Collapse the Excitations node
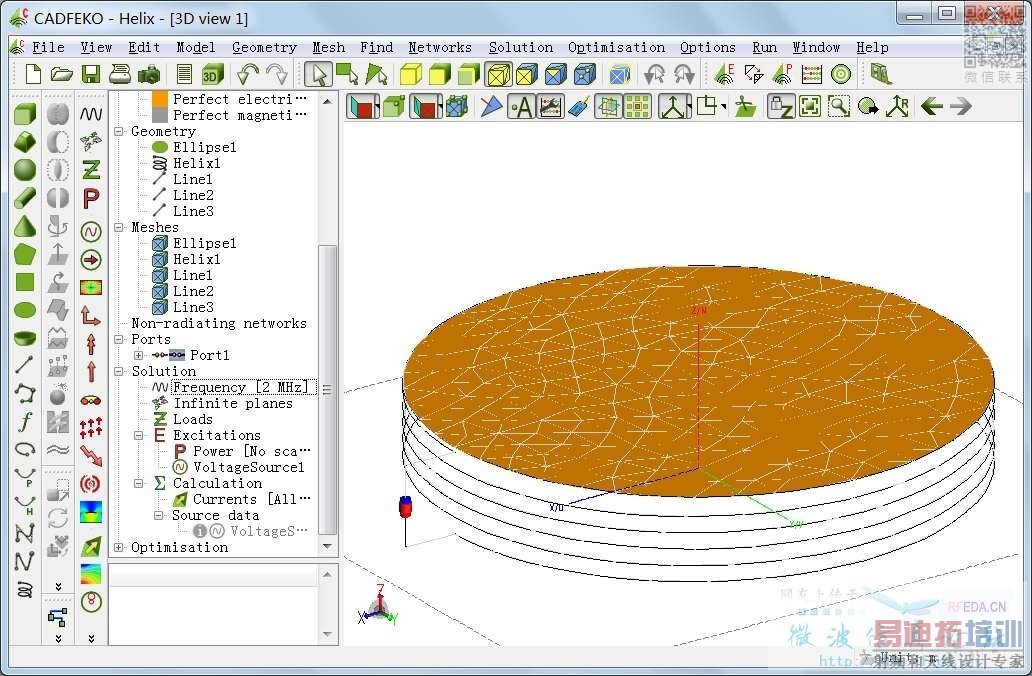Screen dimensions: 1032x676 click(139, 436)
